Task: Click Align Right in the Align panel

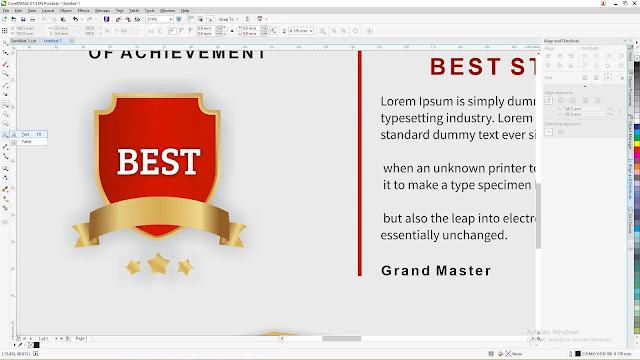Action: pos(571,56)
